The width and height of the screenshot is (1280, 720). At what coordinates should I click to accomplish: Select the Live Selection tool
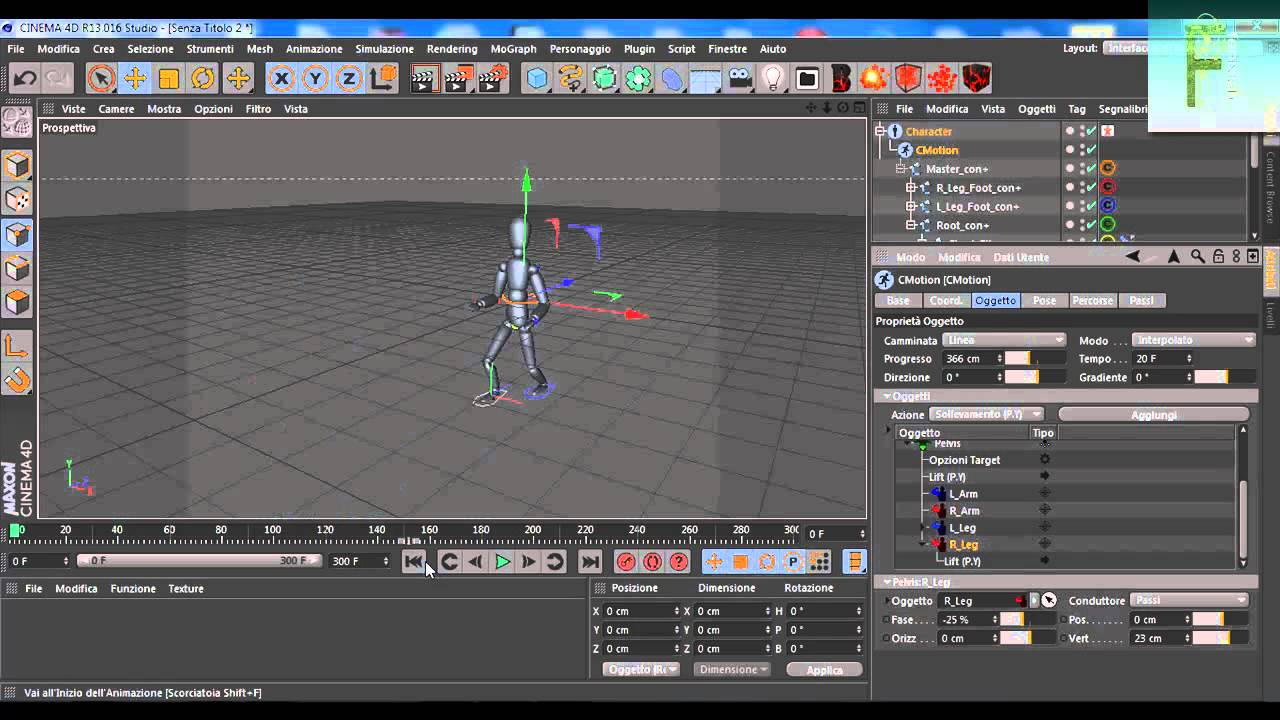tap(101, 78)
